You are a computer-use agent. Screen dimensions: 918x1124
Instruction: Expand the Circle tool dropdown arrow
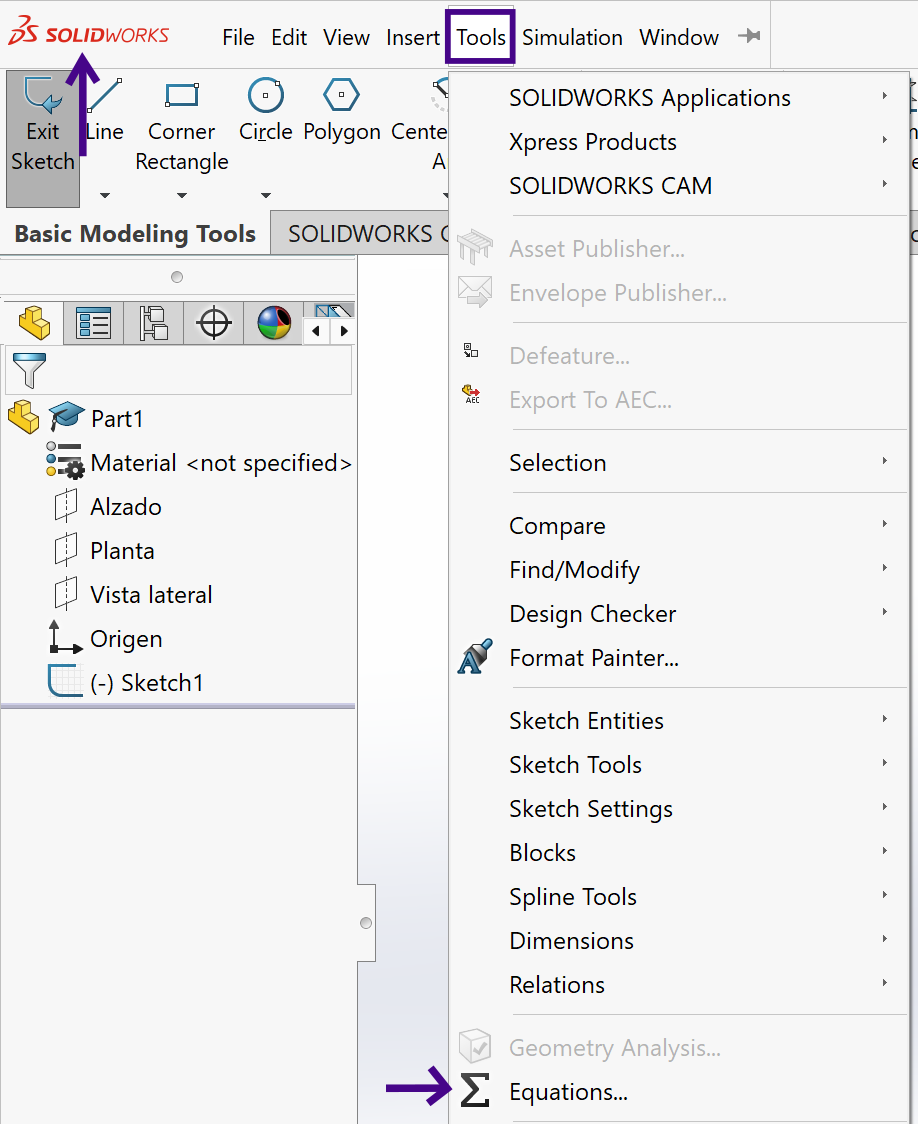point(266,195)
